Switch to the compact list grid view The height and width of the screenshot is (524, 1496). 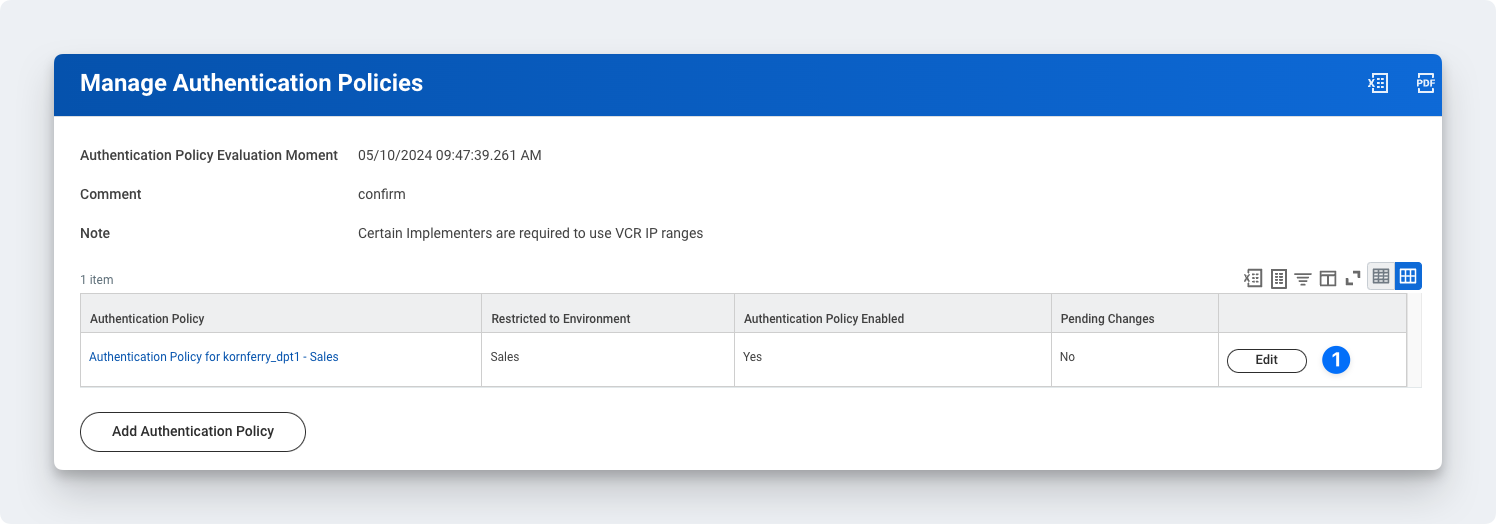point(1381,277)
